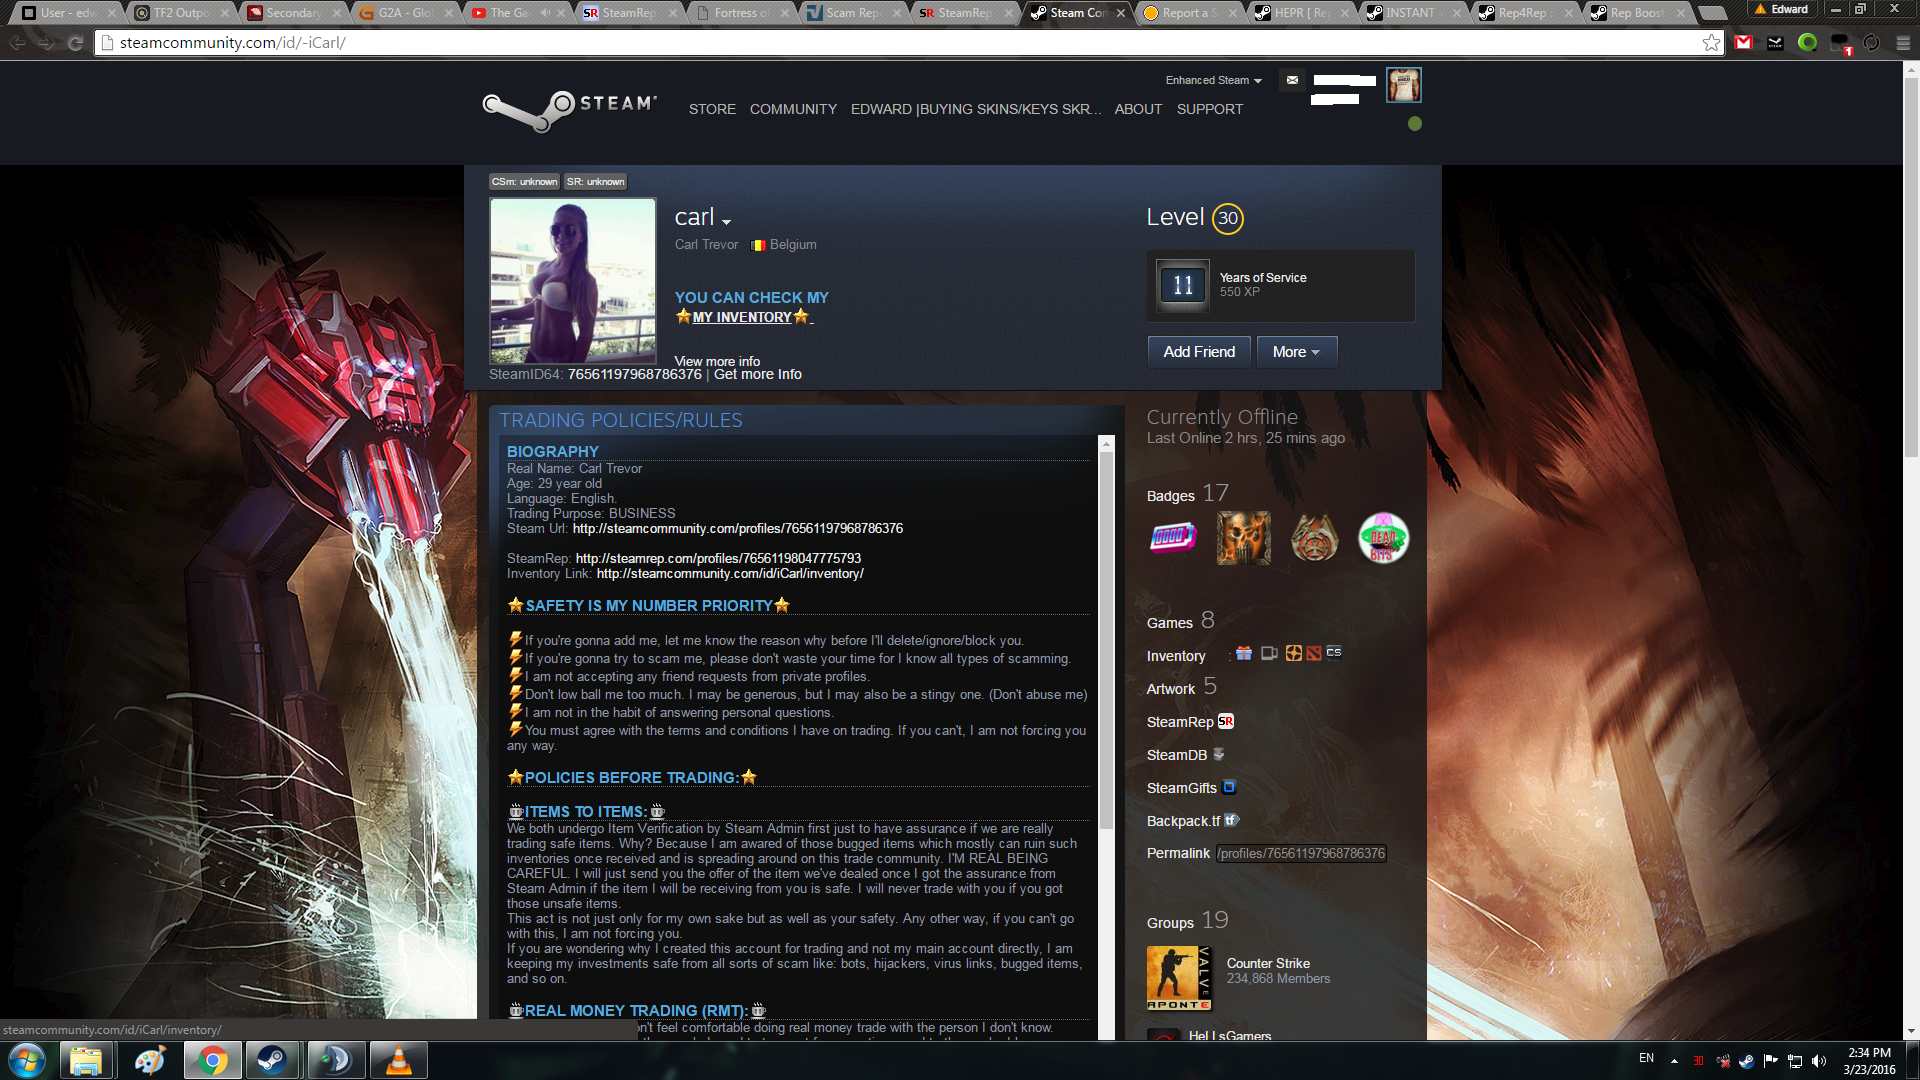This screenshot has height=1080, width=1920.
Task: Open the STORE menu
Action: click(712, 109)
